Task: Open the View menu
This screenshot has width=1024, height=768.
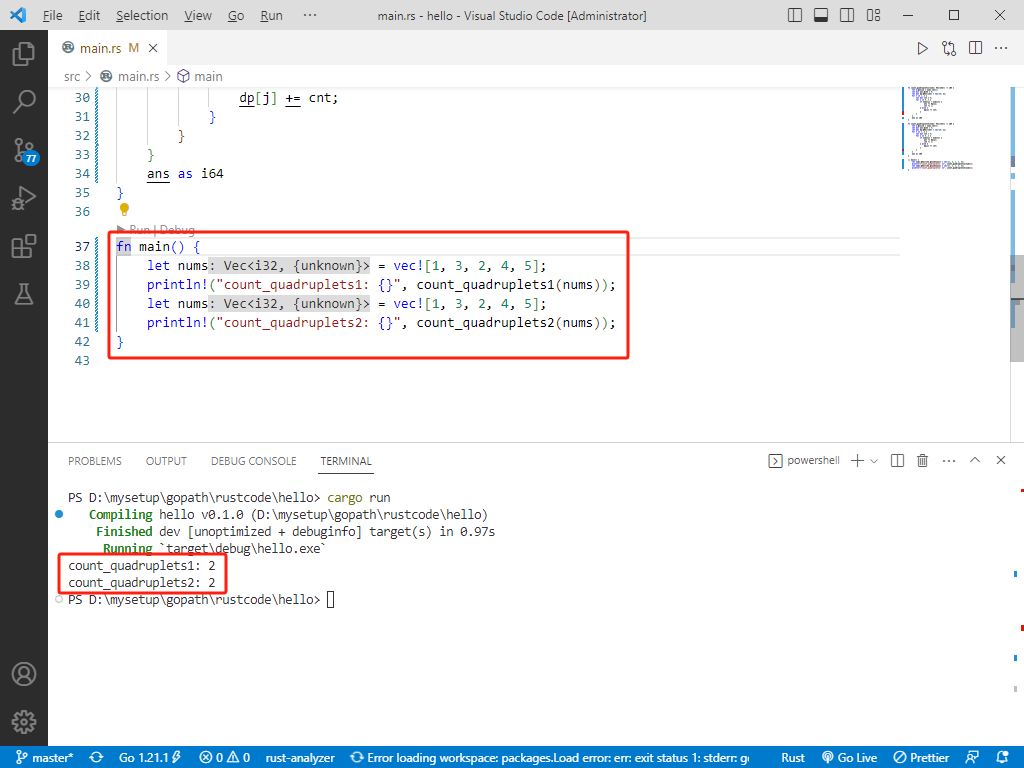Action: [x=198, y=16]
